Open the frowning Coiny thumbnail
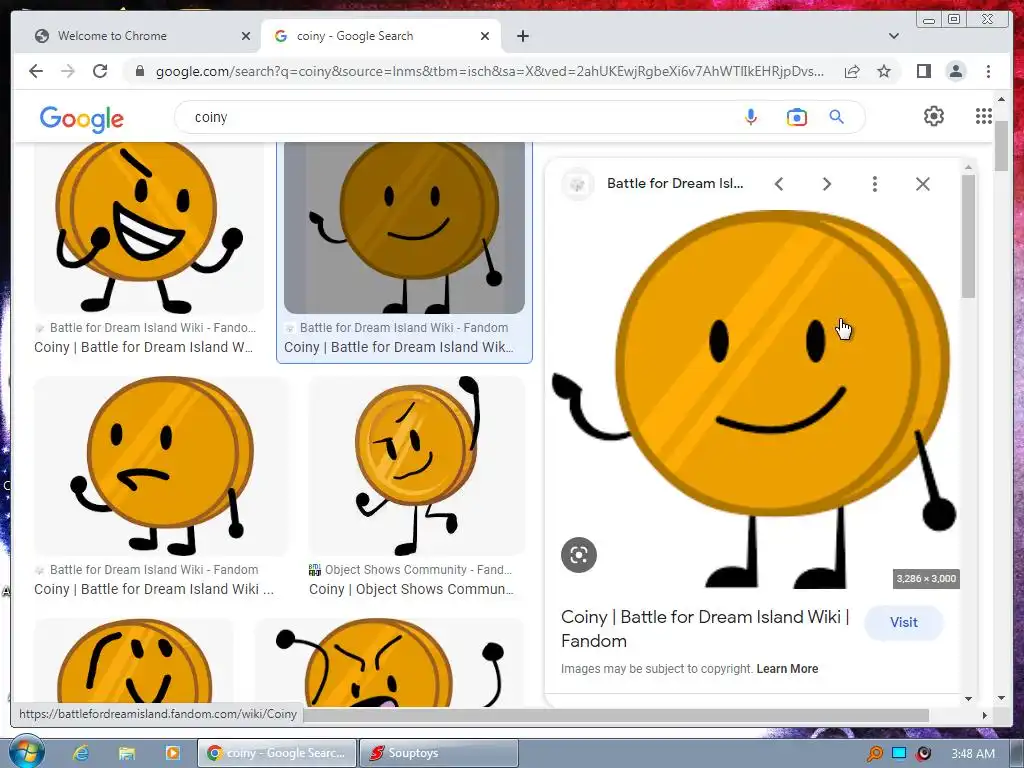The height and width of the screenshot is (768, 1024). [160, 466]
